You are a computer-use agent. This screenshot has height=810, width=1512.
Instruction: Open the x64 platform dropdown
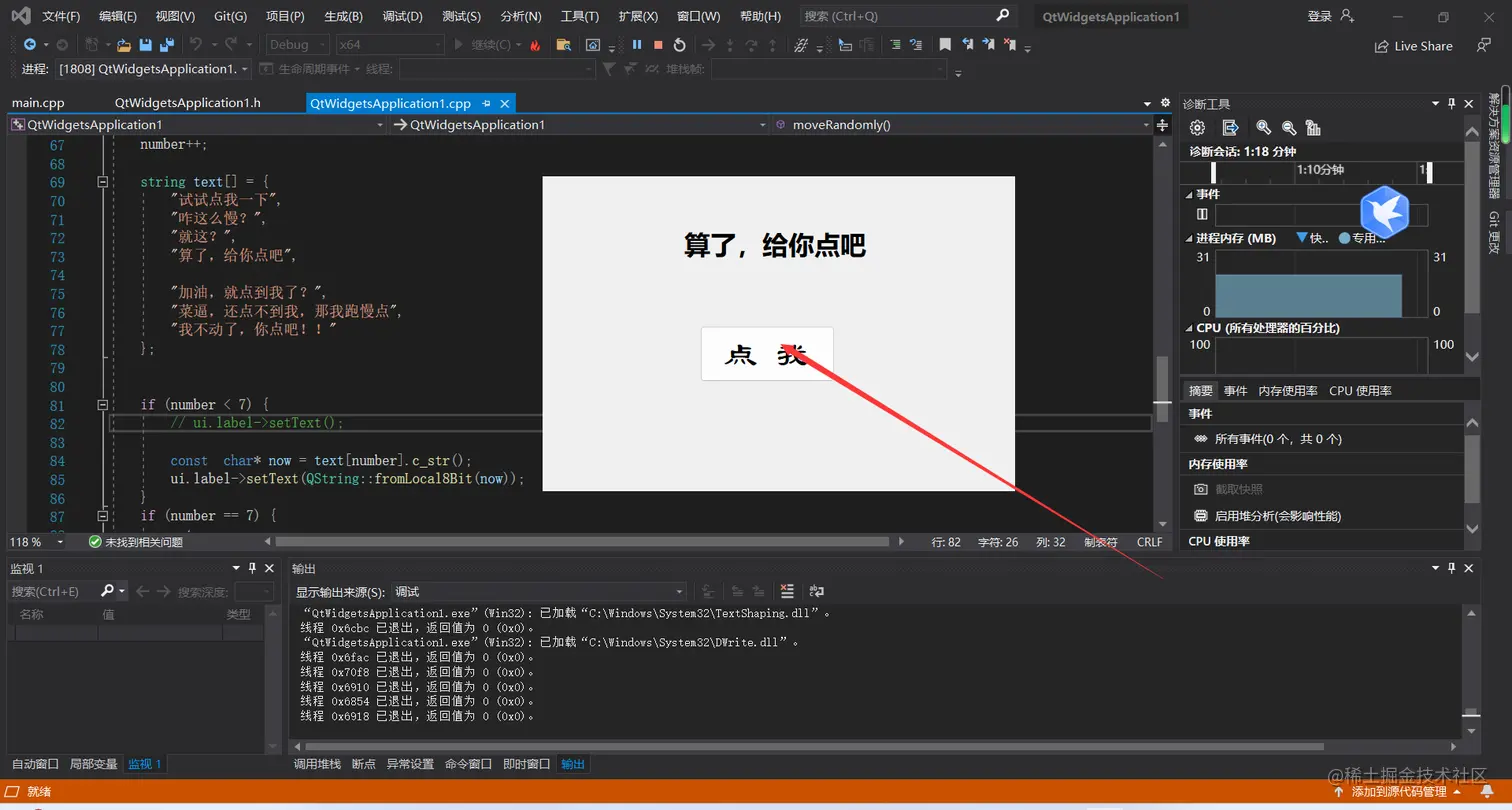[389, 45]
